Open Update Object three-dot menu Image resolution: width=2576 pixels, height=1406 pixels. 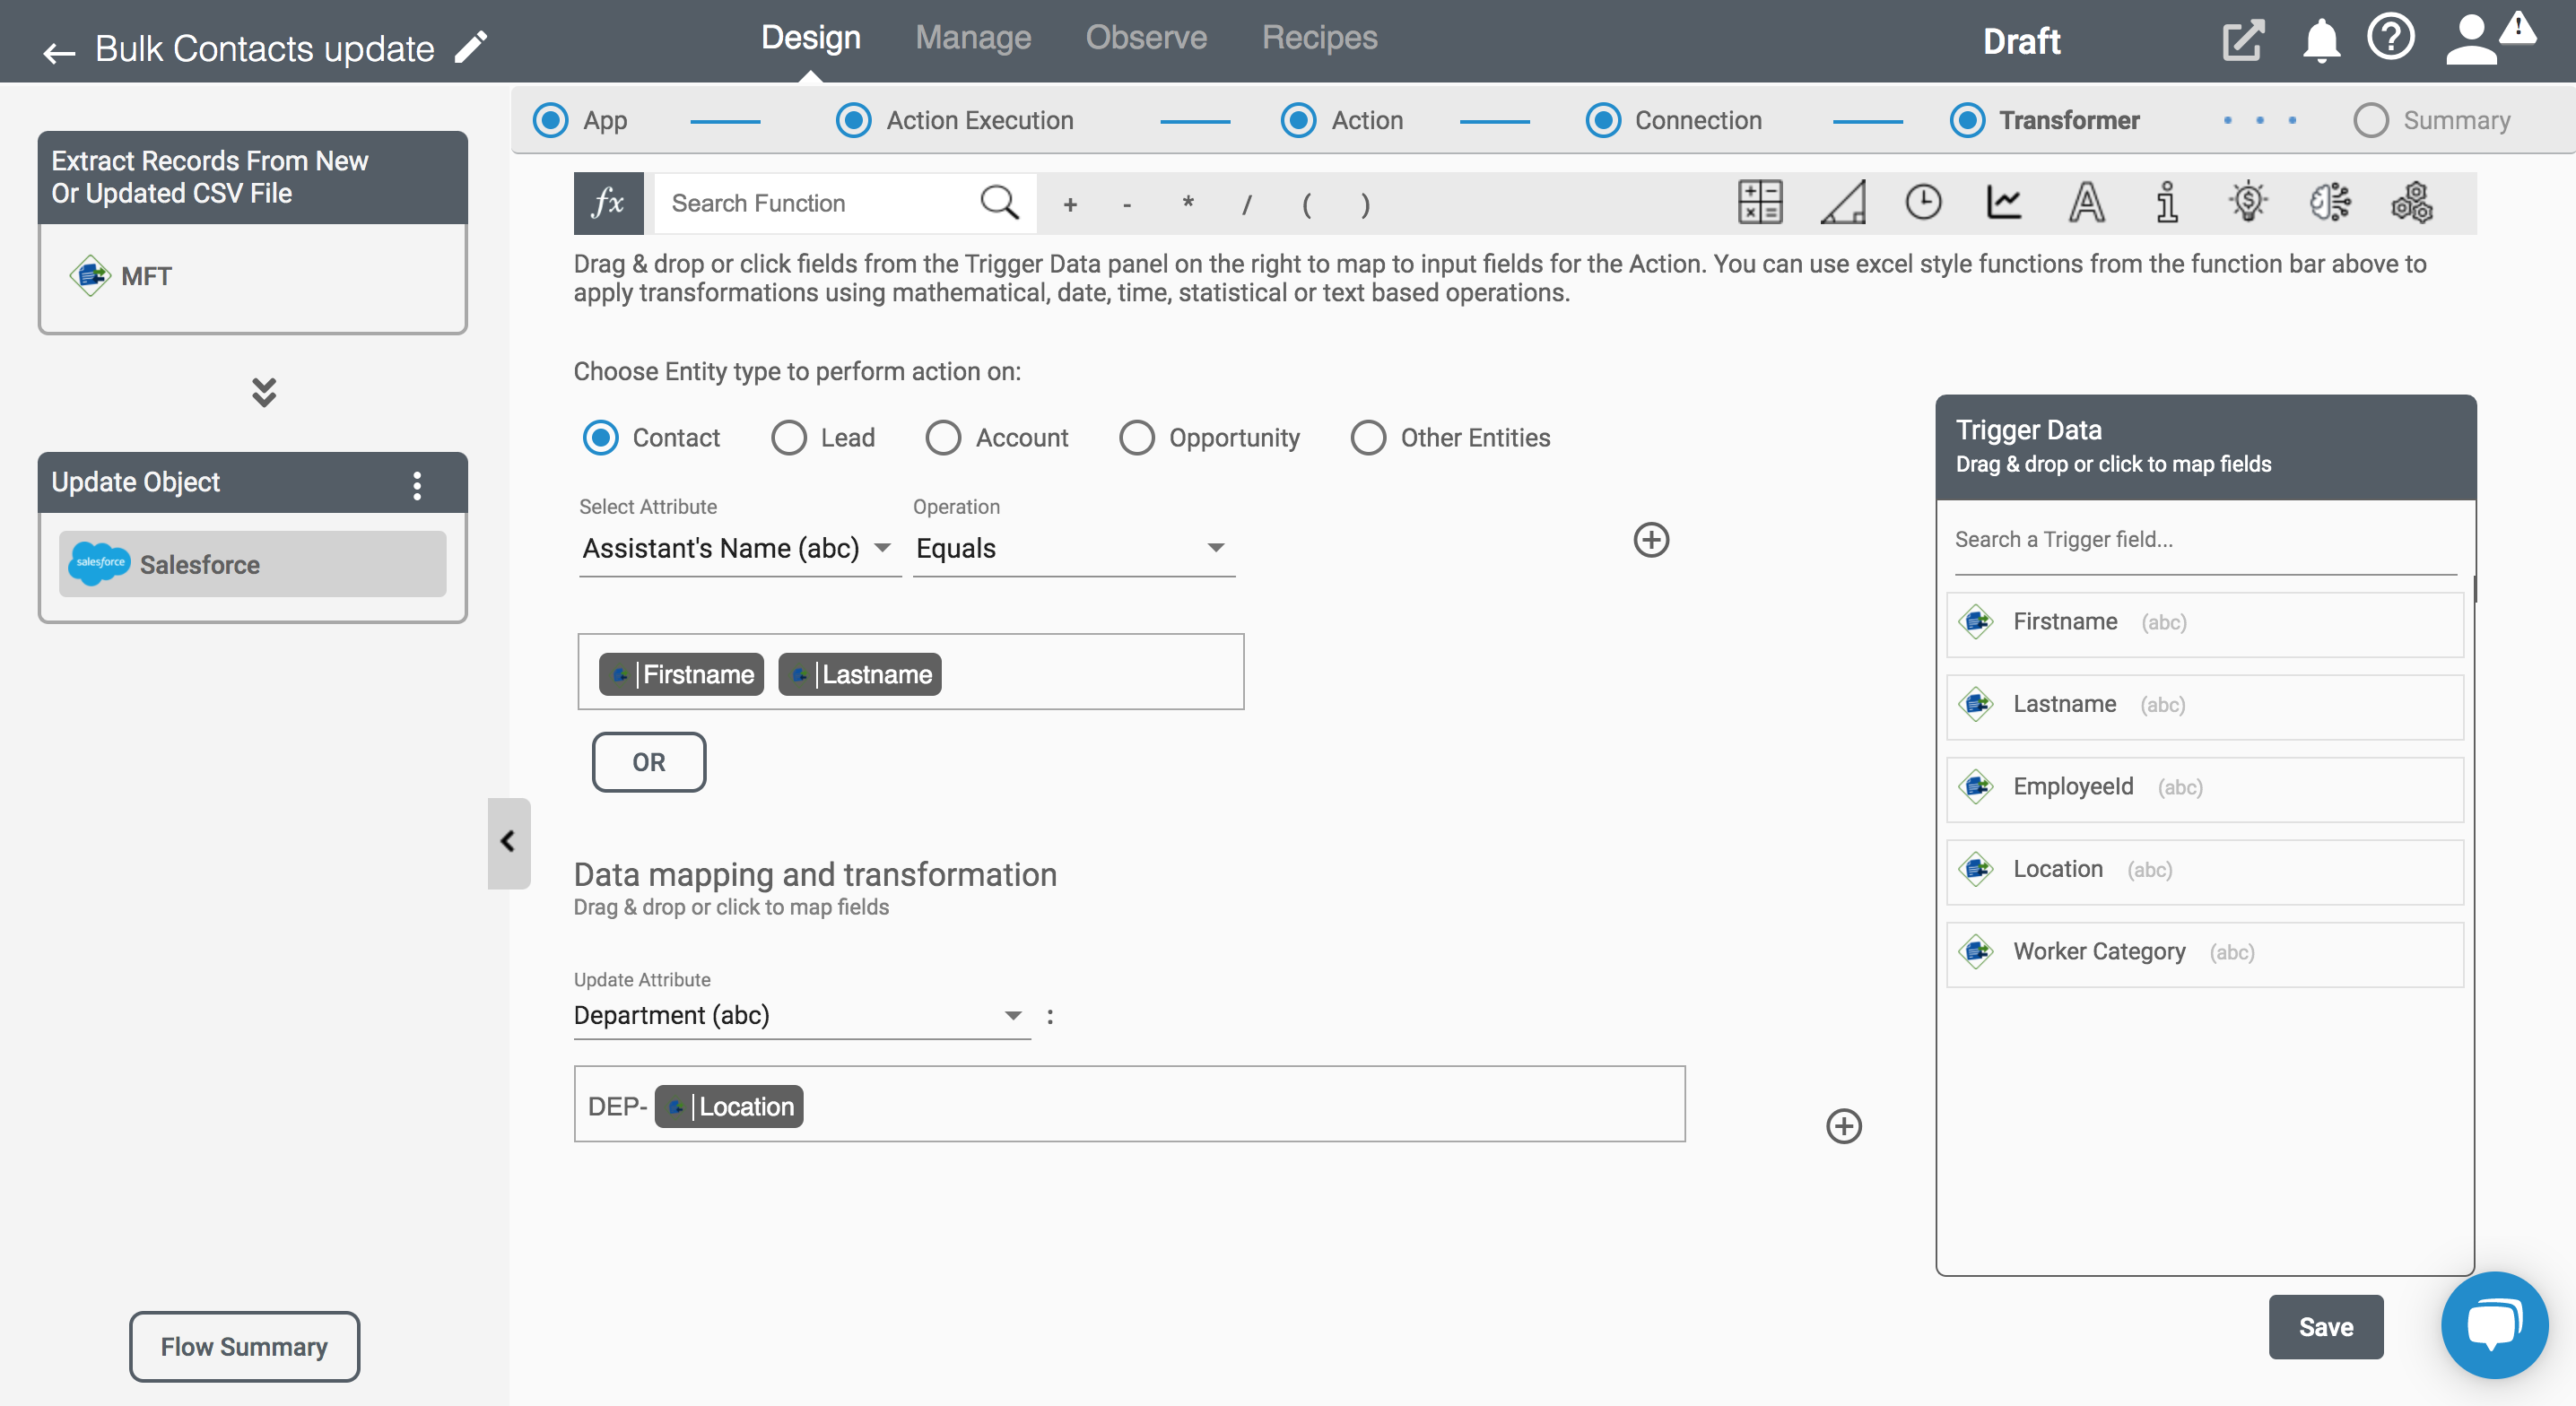click(417, 486)
